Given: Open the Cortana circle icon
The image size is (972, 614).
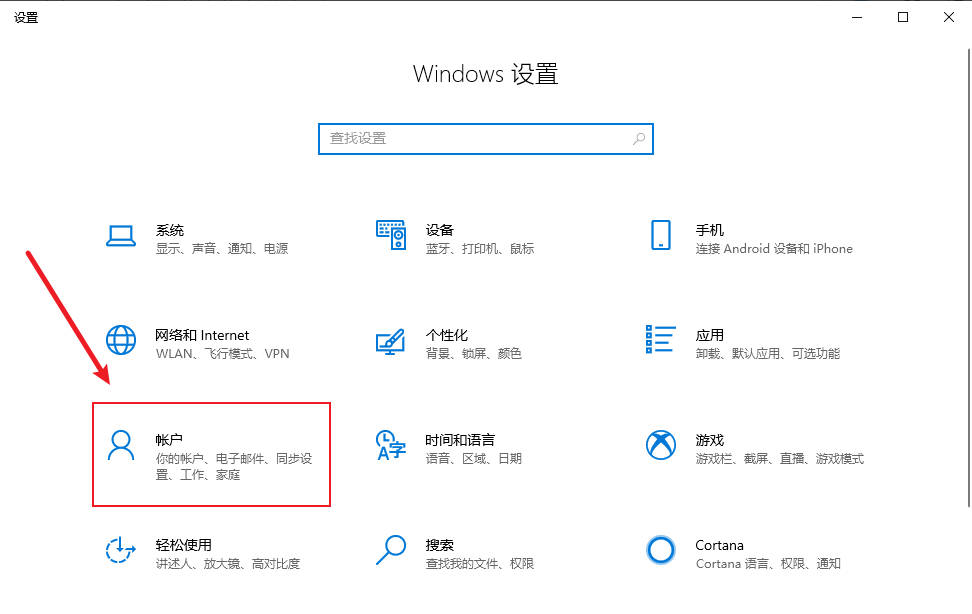Looking at the screenshot, I should click(x=661, y=550).
